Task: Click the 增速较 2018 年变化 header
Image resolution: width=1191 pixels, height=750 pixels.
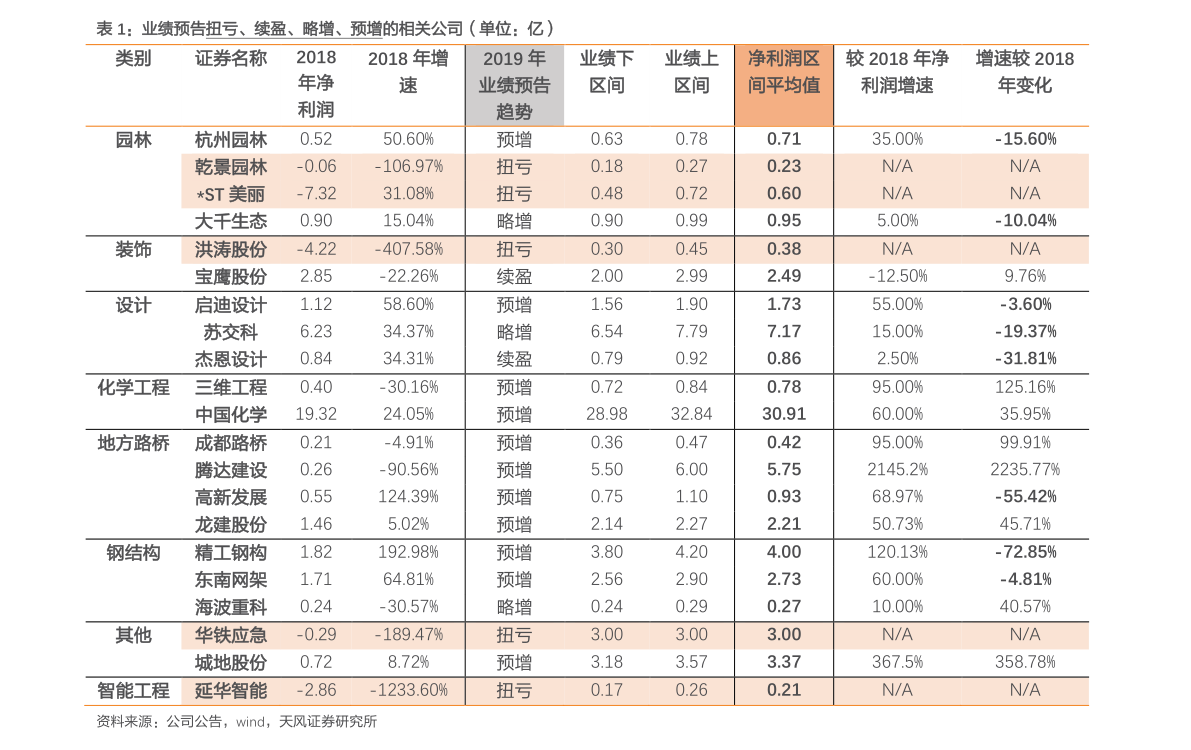Action: [1025, 71]
